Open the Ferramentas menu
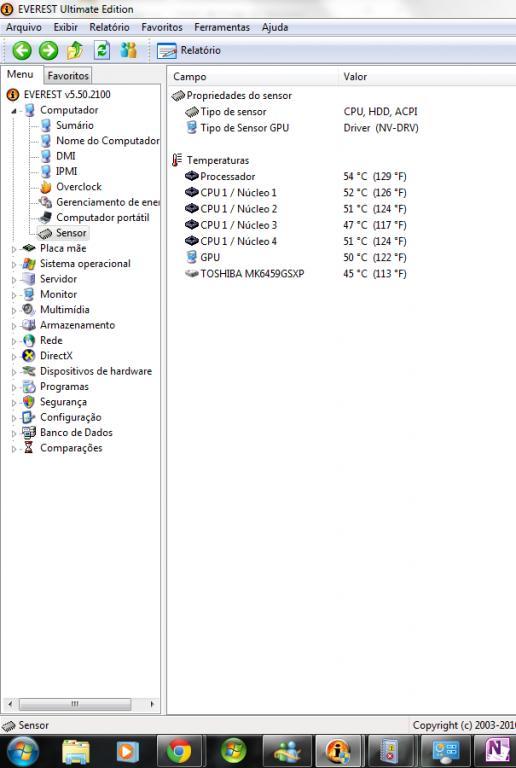The height and width of the screenshot is (768, 516). click(x=222, y=27)
